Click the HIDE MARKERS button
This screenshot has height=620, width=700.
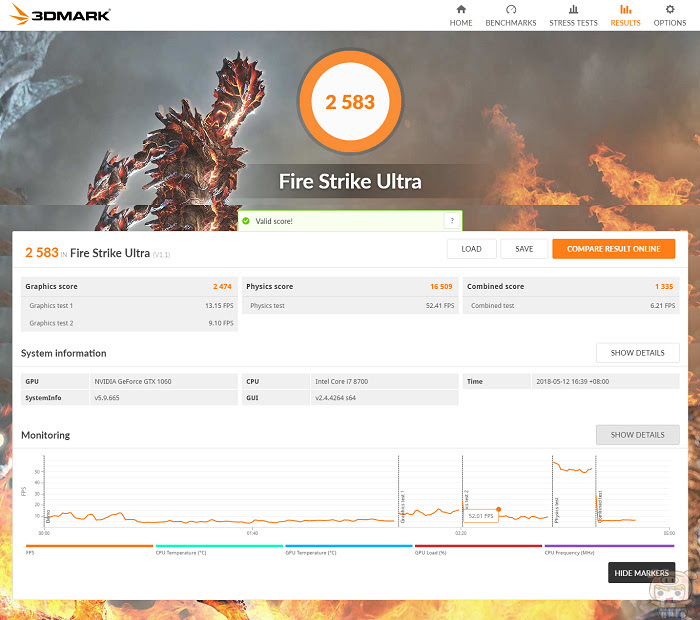[x=642, y=573]
